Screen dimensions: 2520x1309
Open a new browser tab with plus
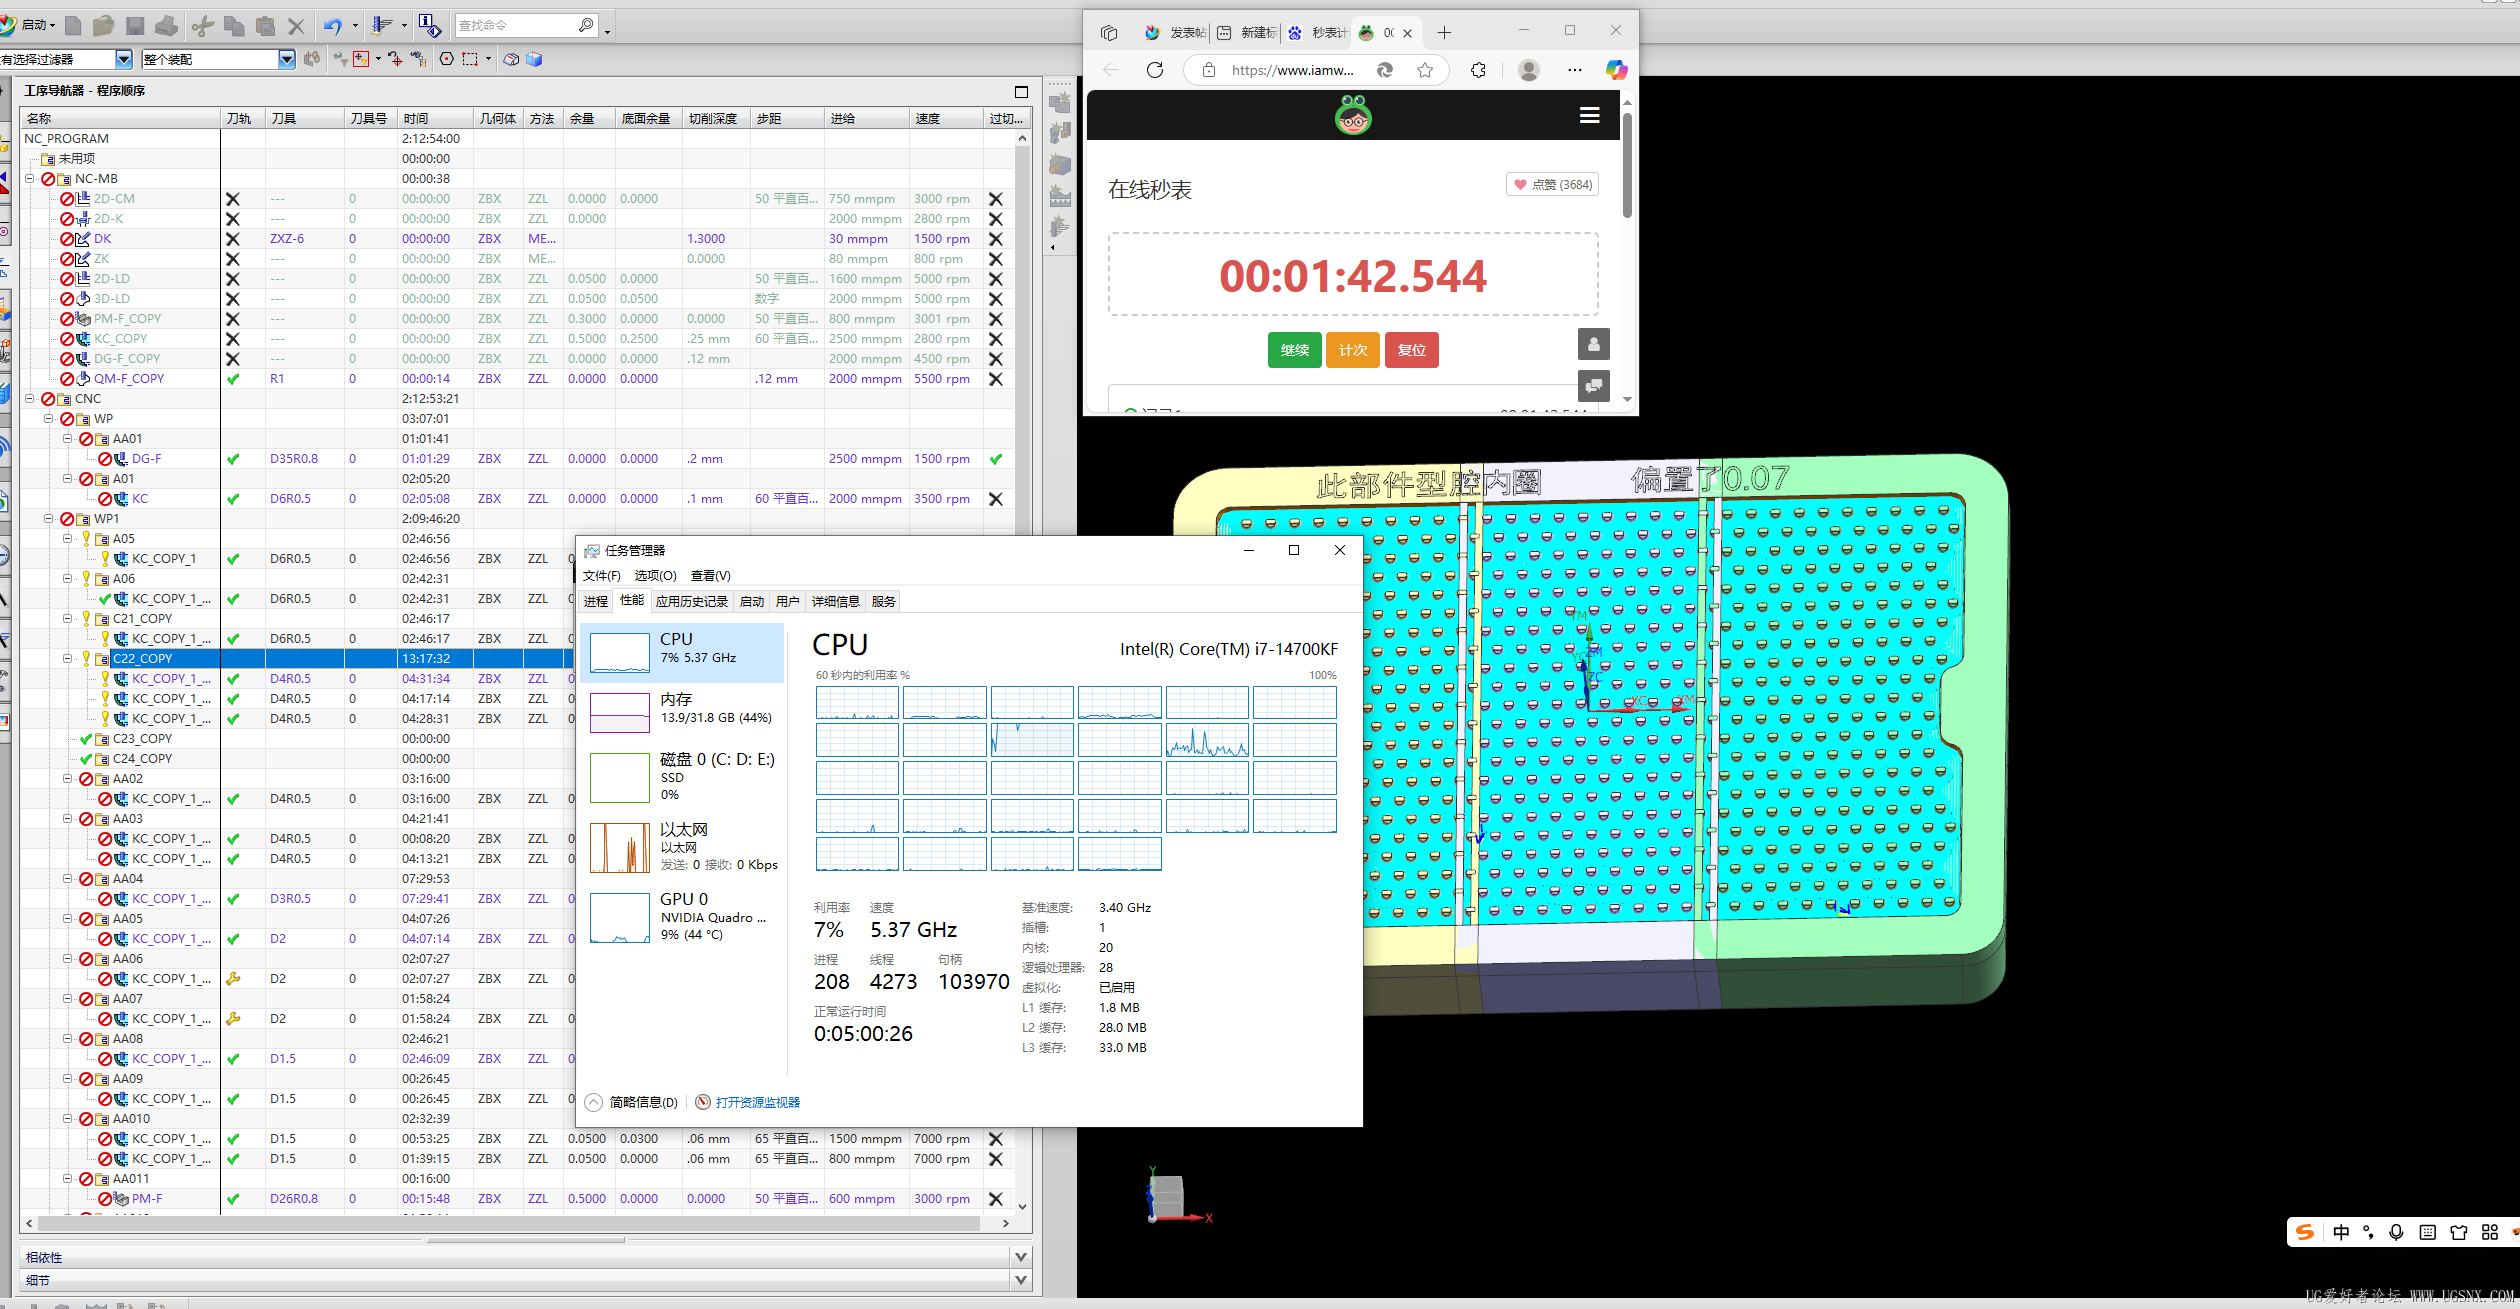(x=1444, y=33)
